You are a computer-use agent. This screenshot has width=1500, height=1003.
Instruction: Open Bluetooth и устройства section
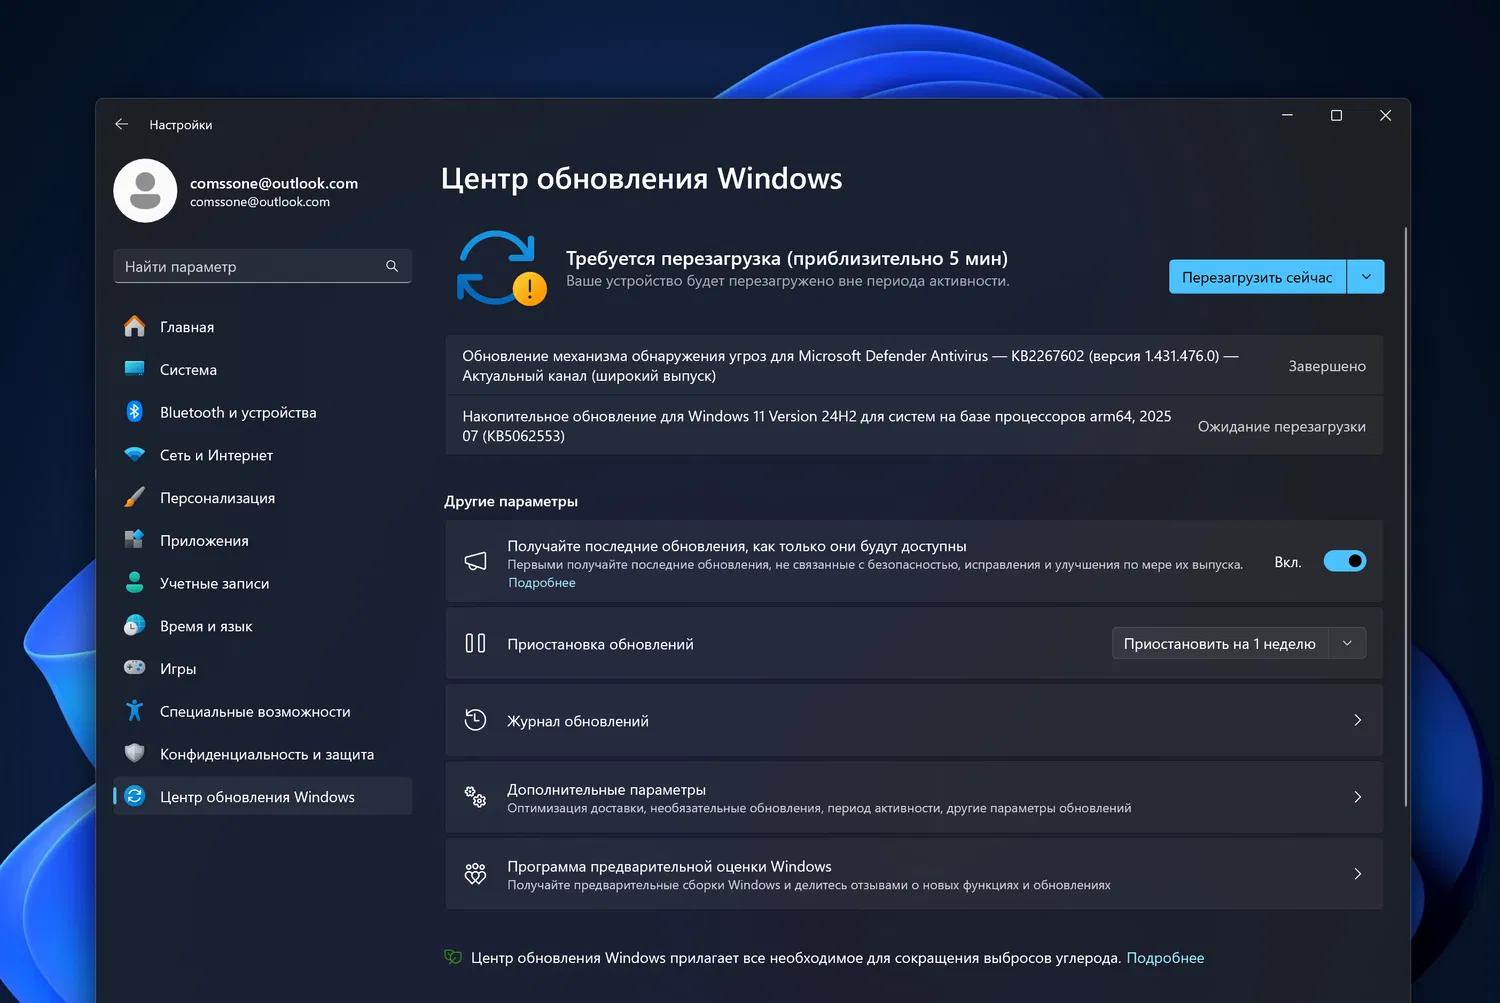pos(262,412)
